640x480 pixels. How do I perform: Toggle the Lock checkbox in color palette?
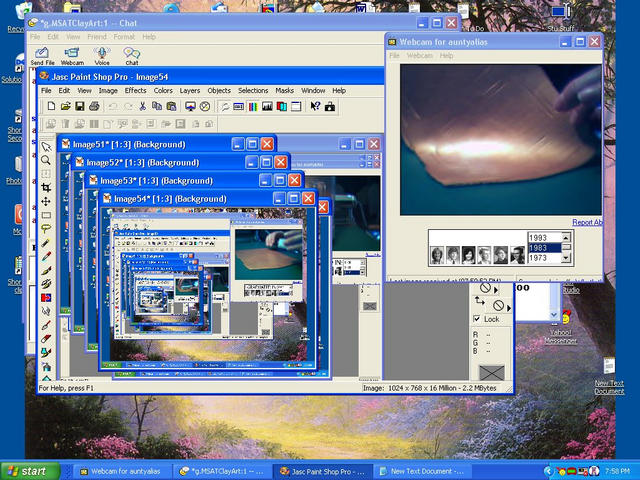coord(477,319)
